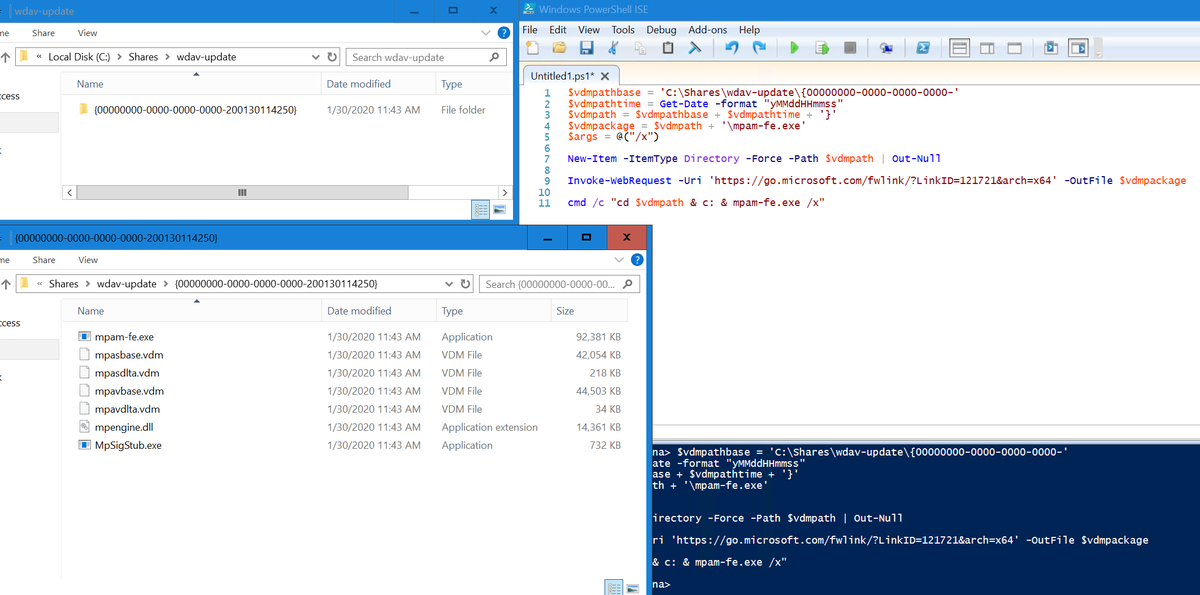Run the script with the green play icon
The image size is (1200, 595).
point(794,48)
